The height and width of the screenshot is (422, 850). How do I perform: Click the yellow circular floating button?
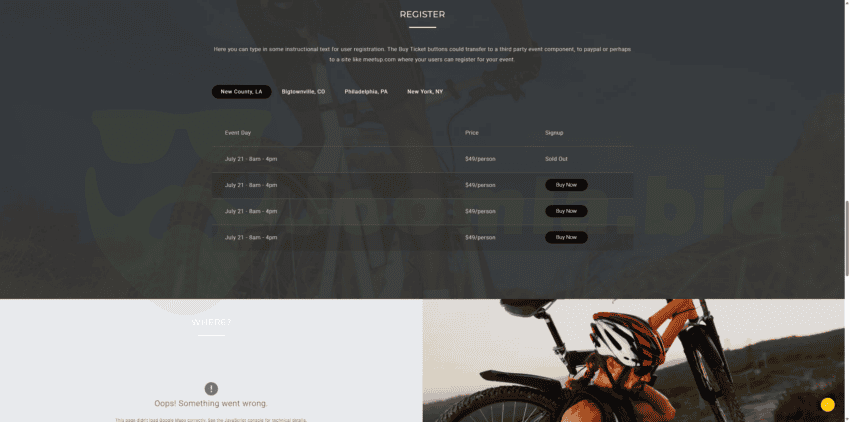point(827,405)
